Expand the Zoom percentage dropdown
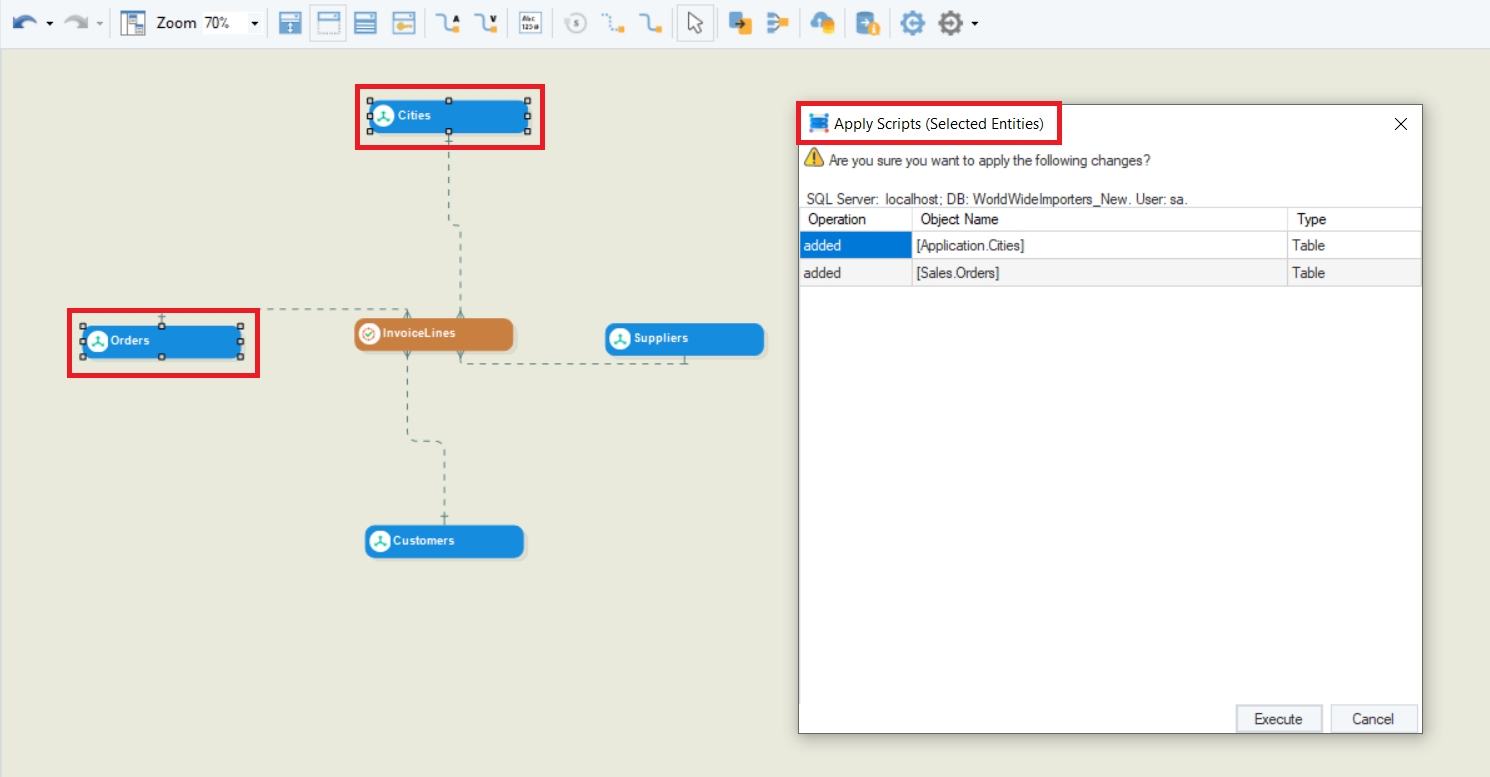 point(254,23)
